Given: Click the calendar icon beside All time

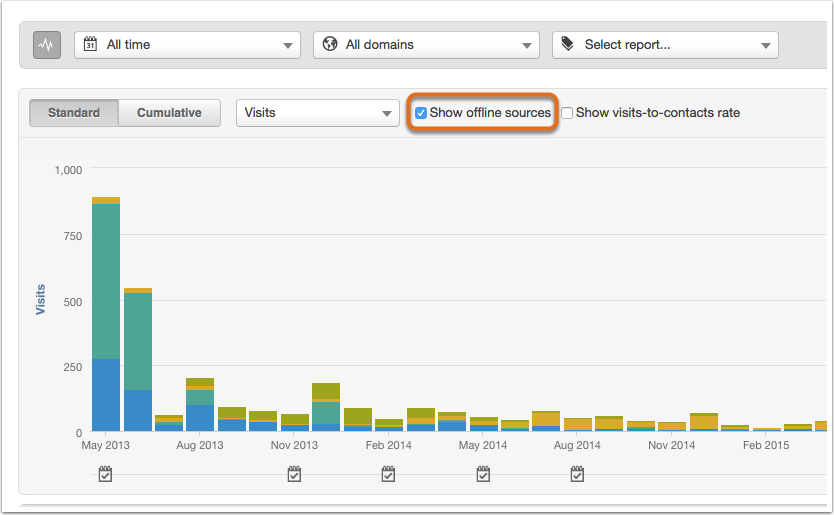Looking at the screenshot, I should pyautogui.click(x=90, y=44).
